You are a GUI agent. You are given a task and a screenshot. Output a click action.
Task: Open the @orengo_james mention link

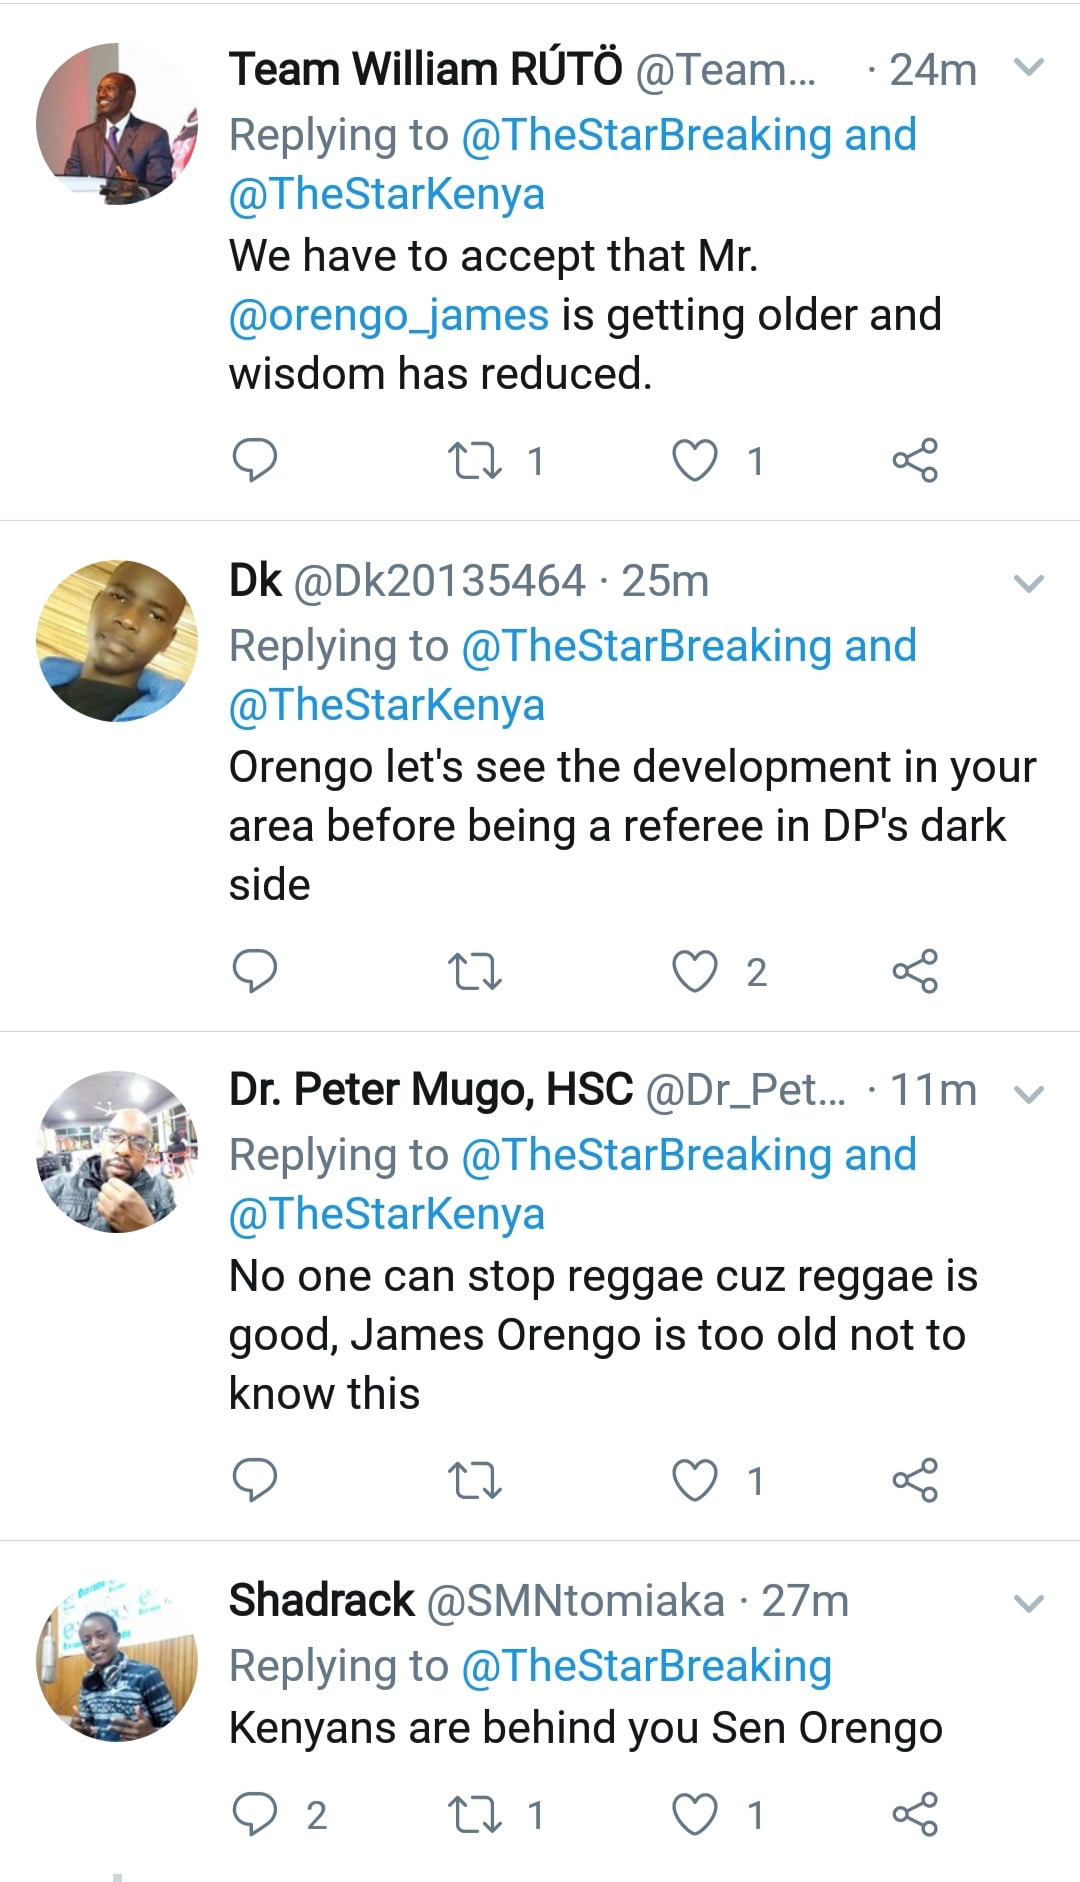(x=388, y=315)
